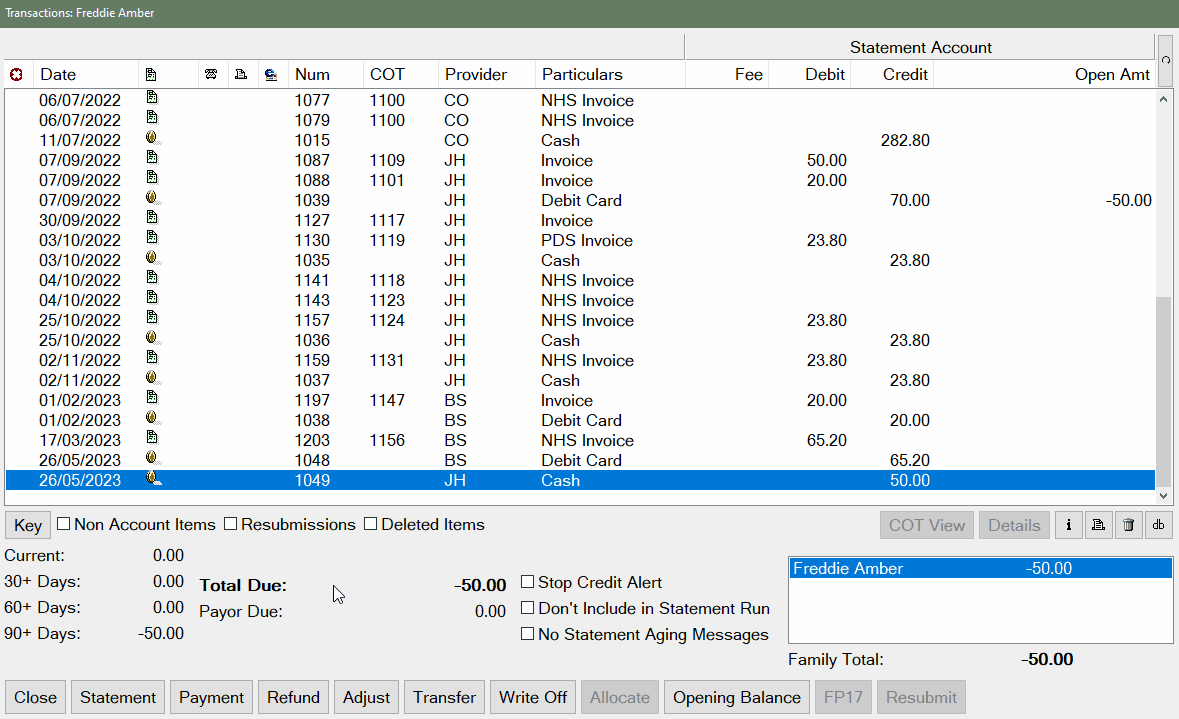The height and width of the screenshot is (719, 1179).
Task: Select the 26/05/2023 Cash 50.00 row
Action: tap(580, 480)
